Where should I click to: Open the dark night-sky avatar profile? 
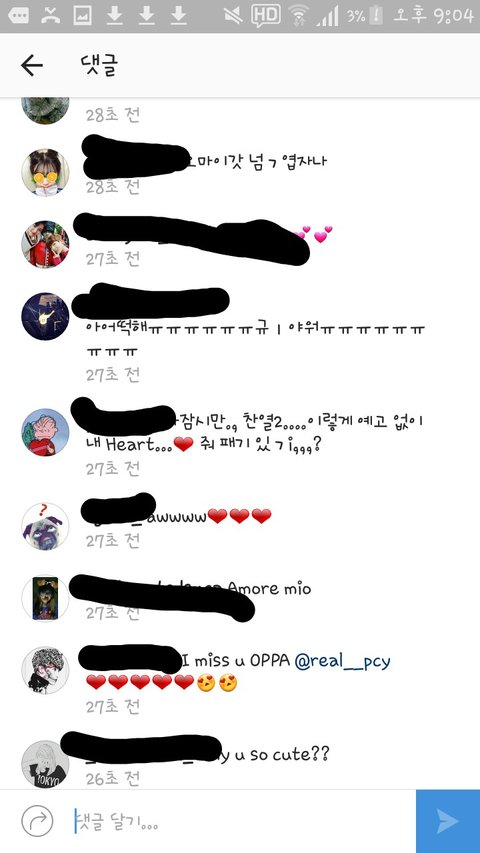click(45, 317)
